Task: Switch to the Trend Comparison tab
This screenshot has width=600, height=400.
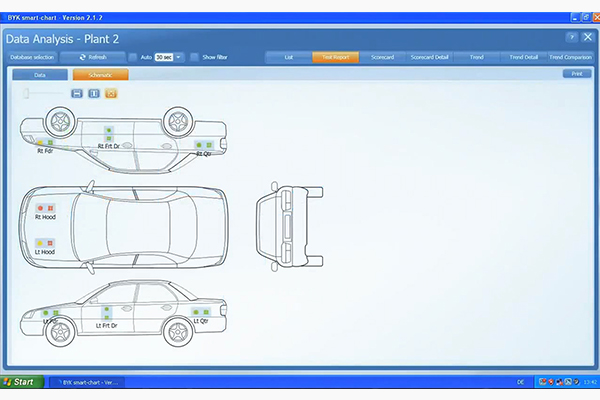Action: (x=569, y=57)
